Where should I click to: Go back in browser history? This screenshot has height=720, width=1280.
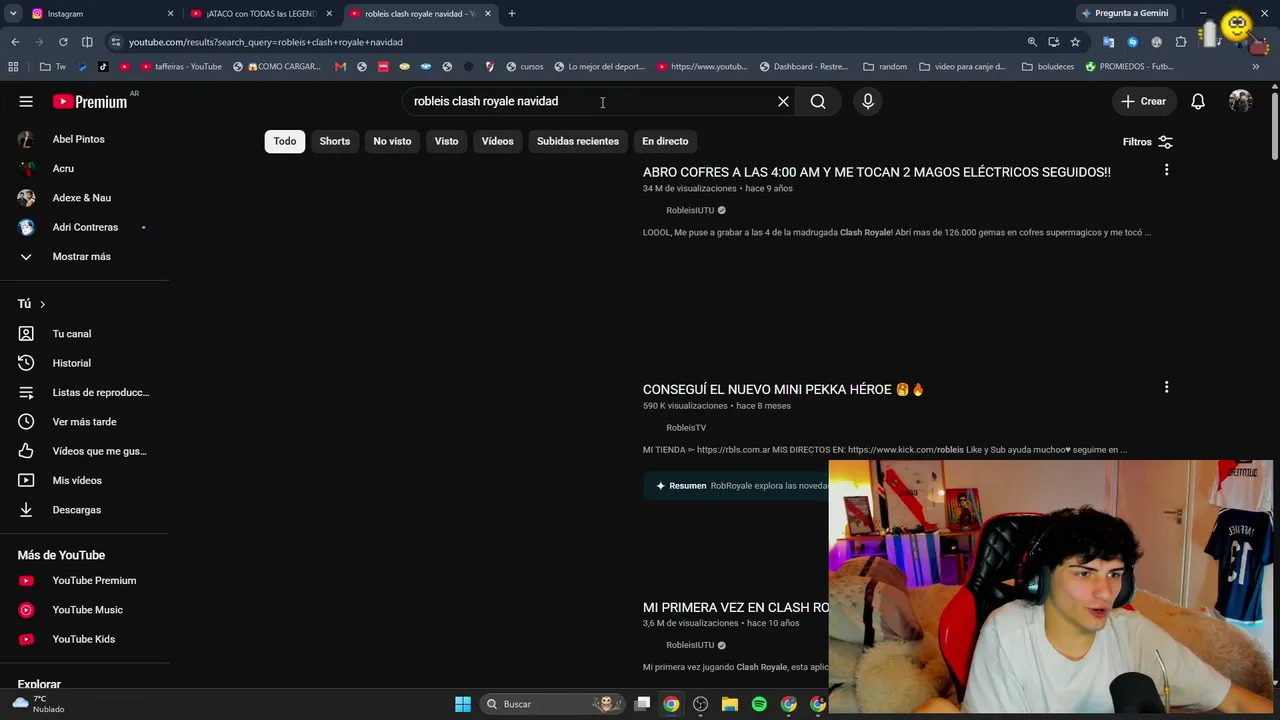pos(15,42)
